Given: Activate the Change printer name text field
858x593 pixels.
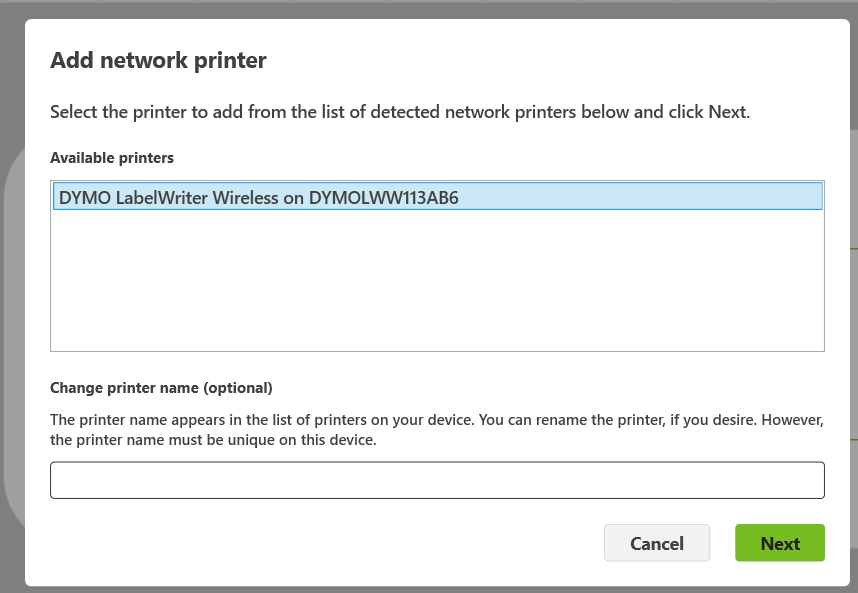Looking at the screenshot, I should coord(437,479).
